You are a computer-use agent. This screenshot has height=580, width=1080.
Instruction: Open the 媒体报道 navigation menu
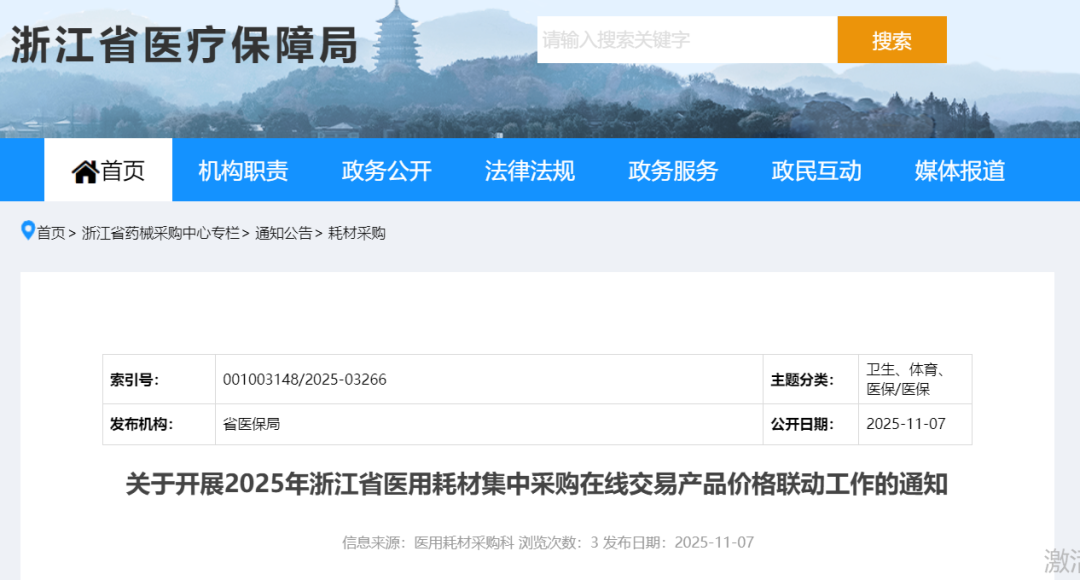coord(957,170)
